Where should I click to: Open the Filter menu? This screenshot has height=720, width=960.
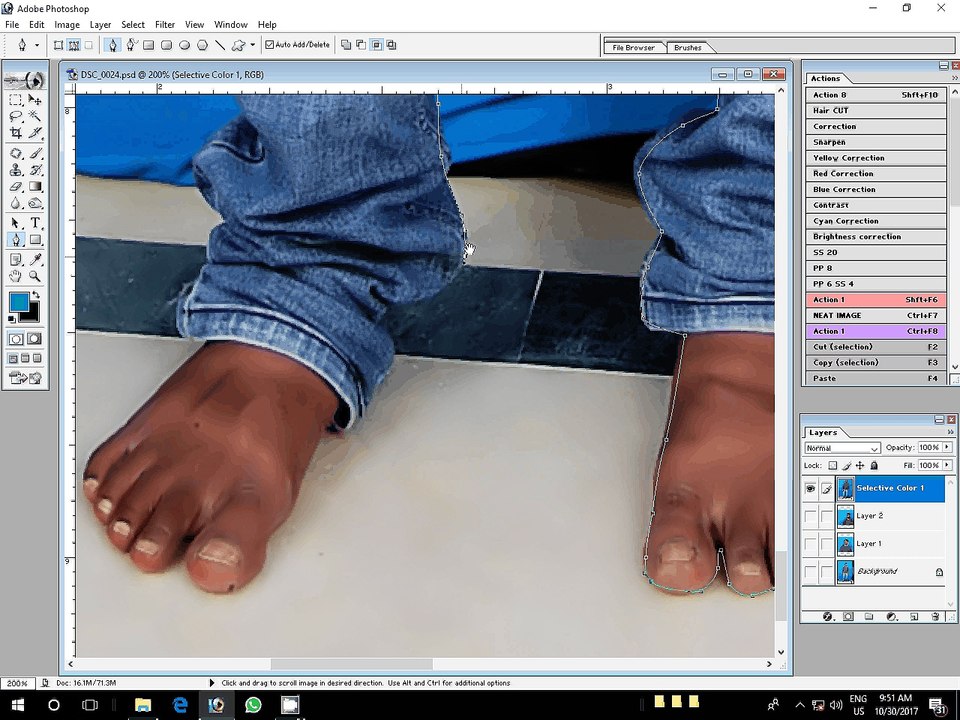coord(165,24)
